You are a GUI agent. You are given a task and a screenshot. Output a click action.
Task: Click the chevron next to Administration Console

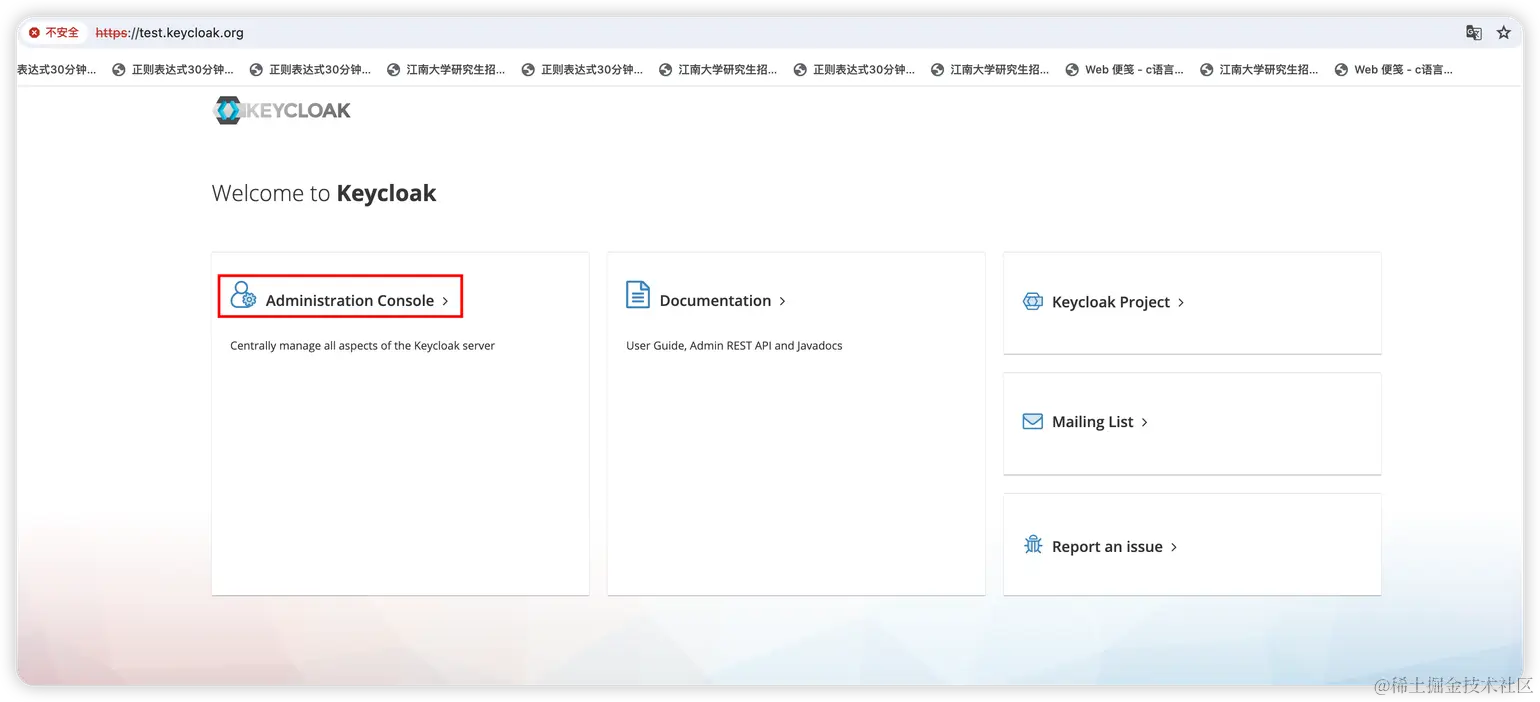(x=445, y=301)
